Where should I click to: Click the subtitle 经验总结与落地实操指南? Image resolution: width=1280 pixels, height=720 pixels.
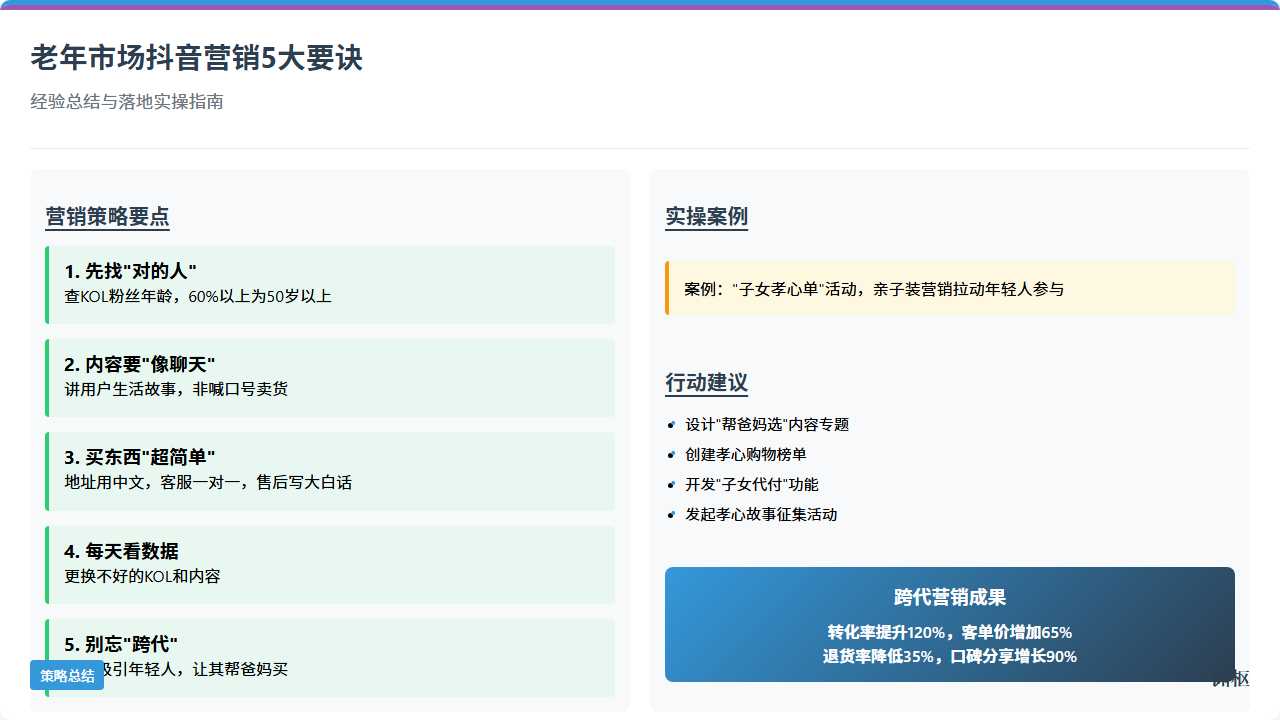pyautogui.click(x=127, y=101)
